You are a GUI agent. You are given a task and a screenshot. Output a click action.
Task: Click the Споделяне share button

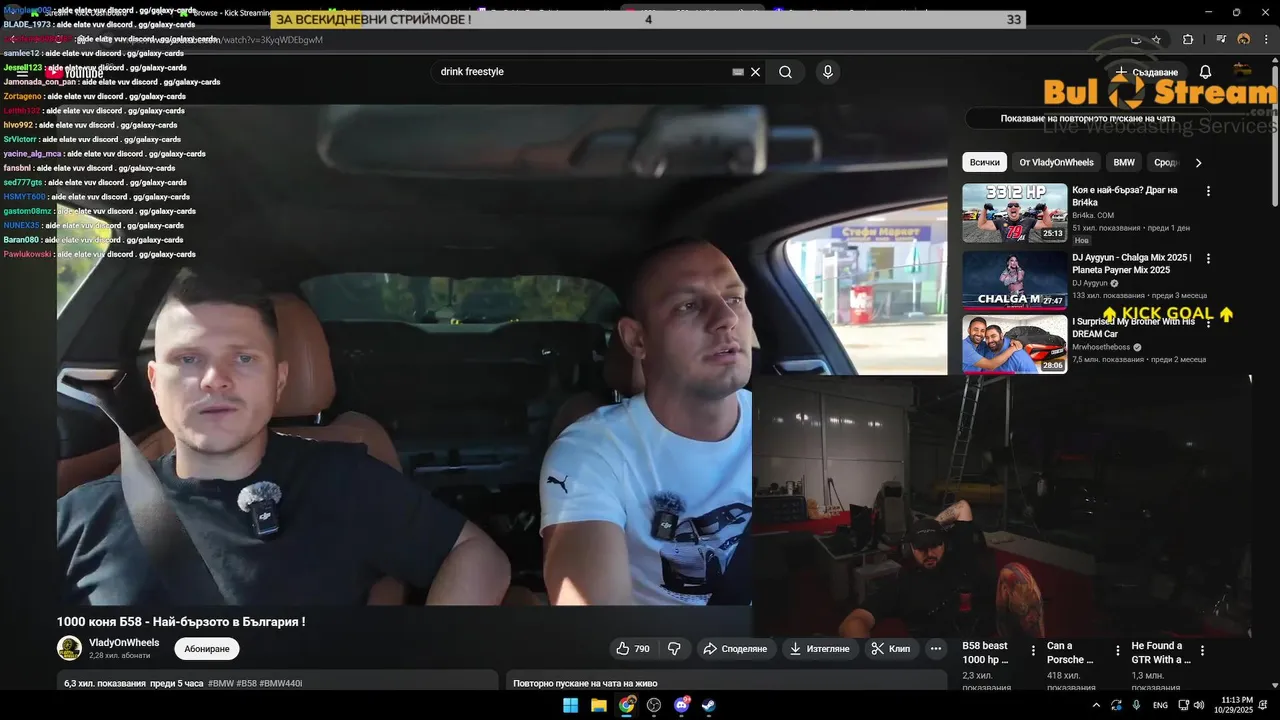click(x=735, y=649)
